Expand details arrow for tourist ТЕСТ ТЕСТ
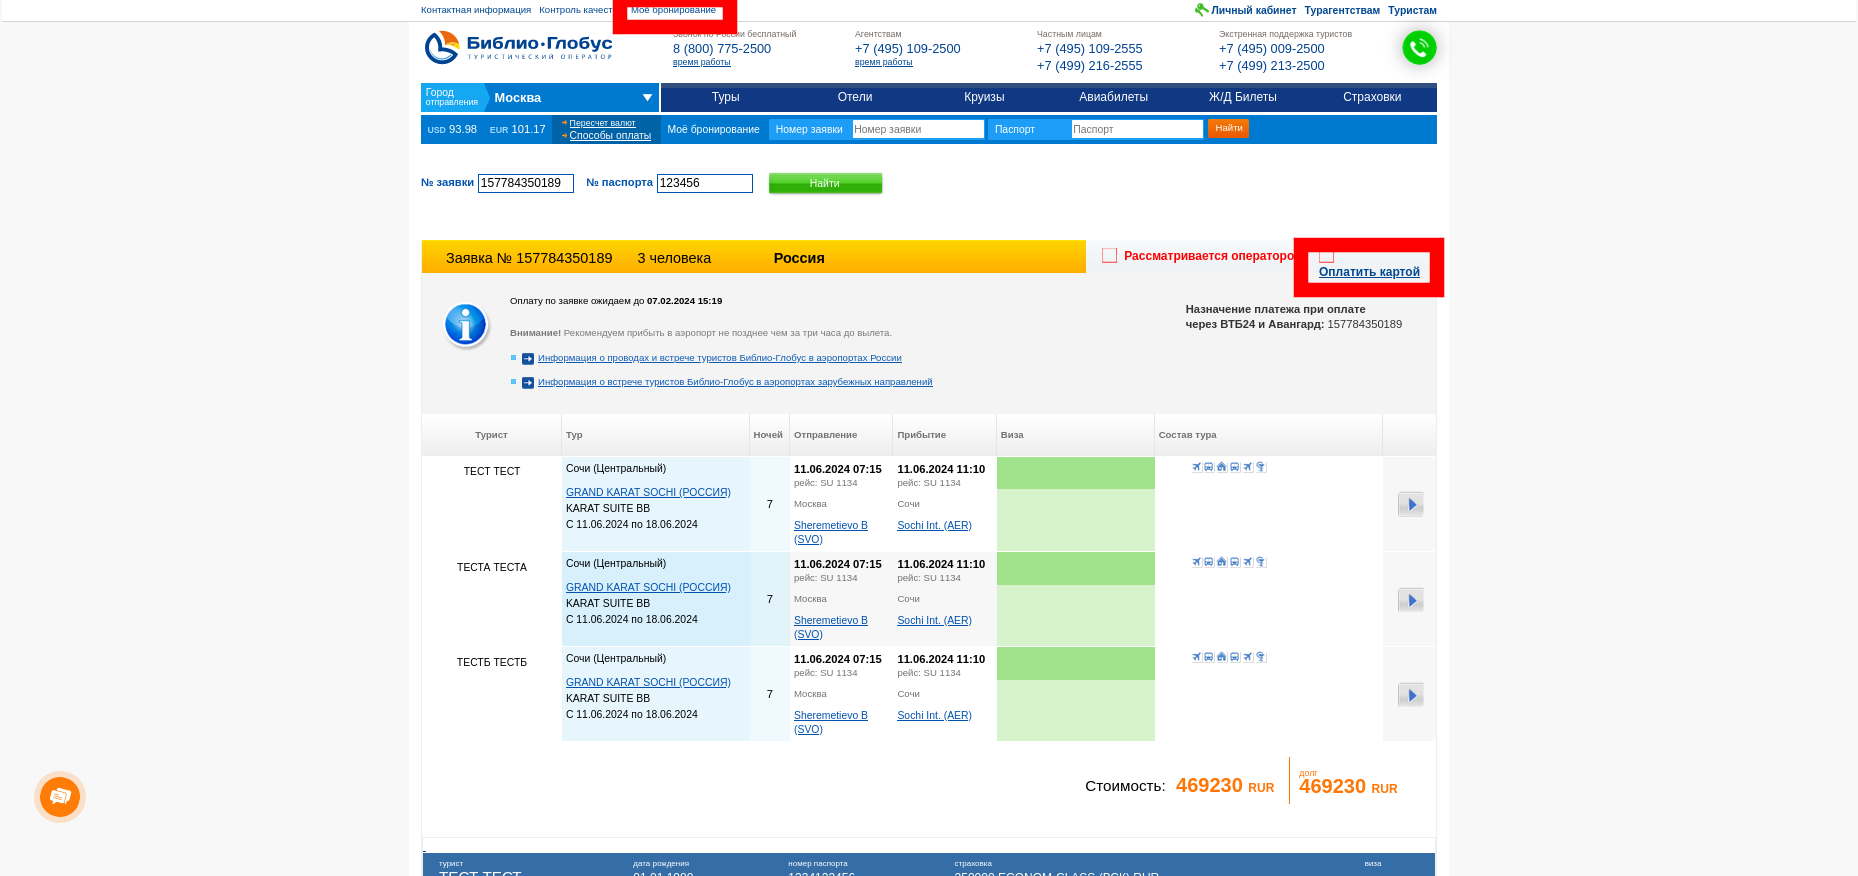The width and height of the screenshot is (1858, 876). [x=1410, y=504]
